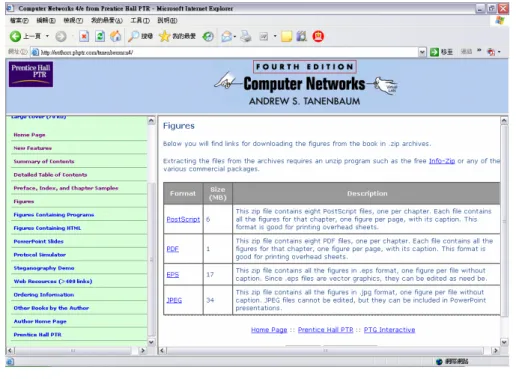Viewport: 516px width, 379px height.
Task: Open Preface, Index, and Chapter Samples
Action: point(66,188)
